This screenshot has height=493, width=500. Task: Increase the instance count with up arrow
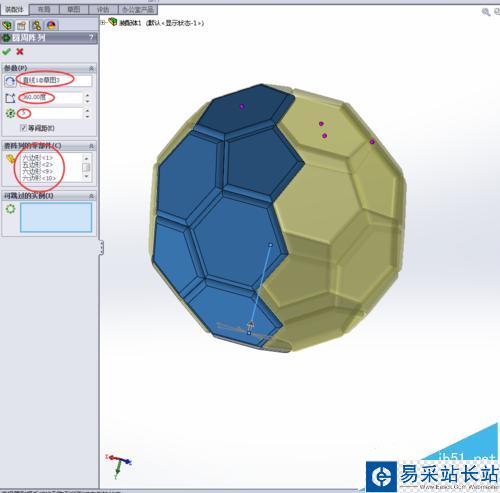[x=87, y=111]
